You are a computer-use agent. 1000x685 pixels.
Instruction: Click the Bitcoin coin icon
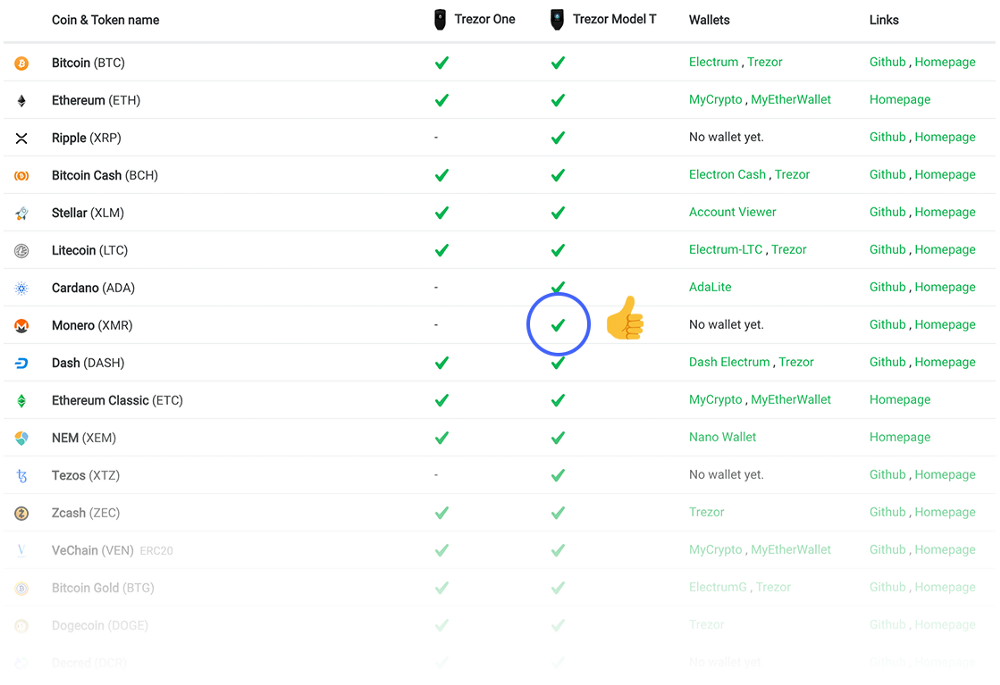pos(21,63)
